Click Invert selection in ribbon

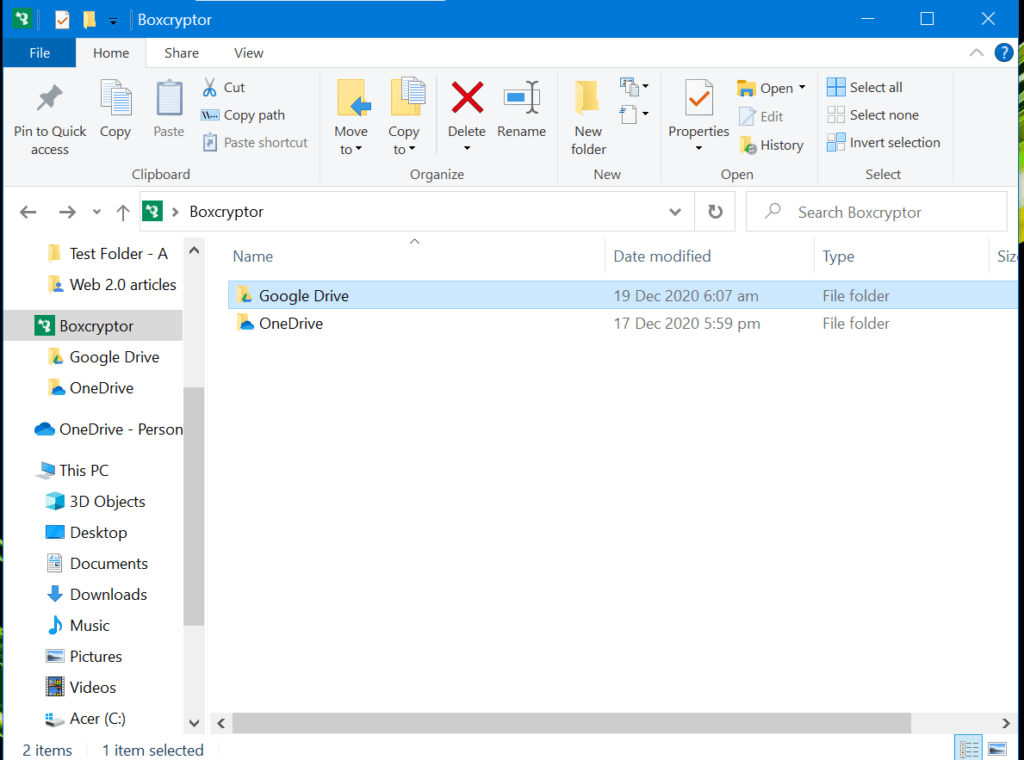tap(884, 143)
